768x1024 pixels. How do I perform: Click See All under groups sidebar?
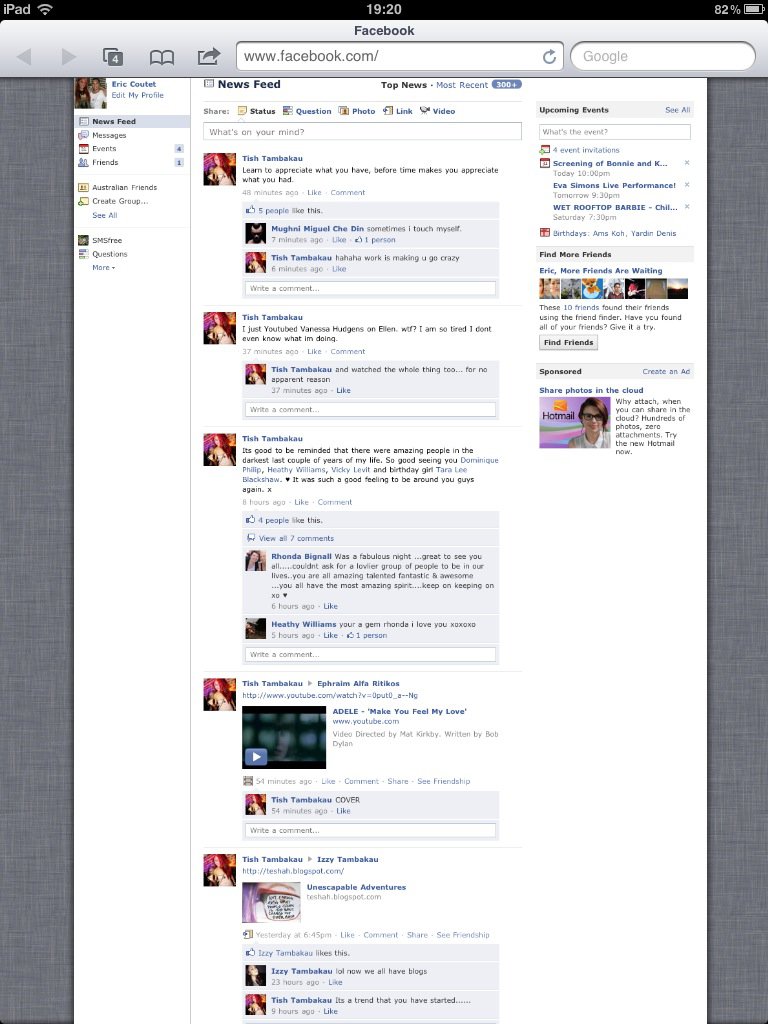coord(104,216)
